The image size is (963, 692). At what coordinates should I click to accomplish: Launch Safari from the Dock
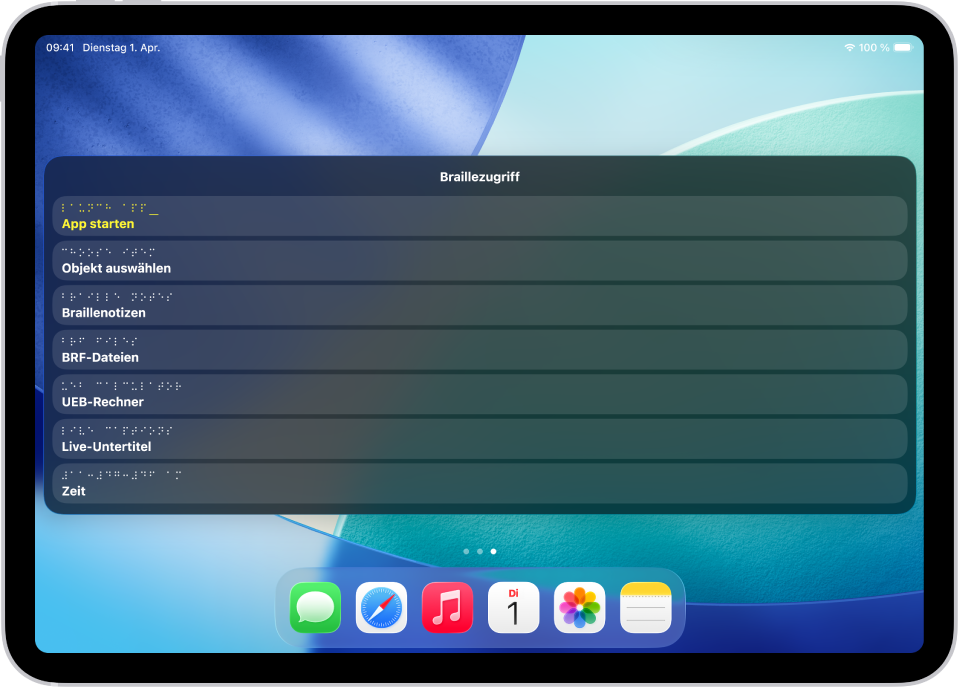coord(380,607)
